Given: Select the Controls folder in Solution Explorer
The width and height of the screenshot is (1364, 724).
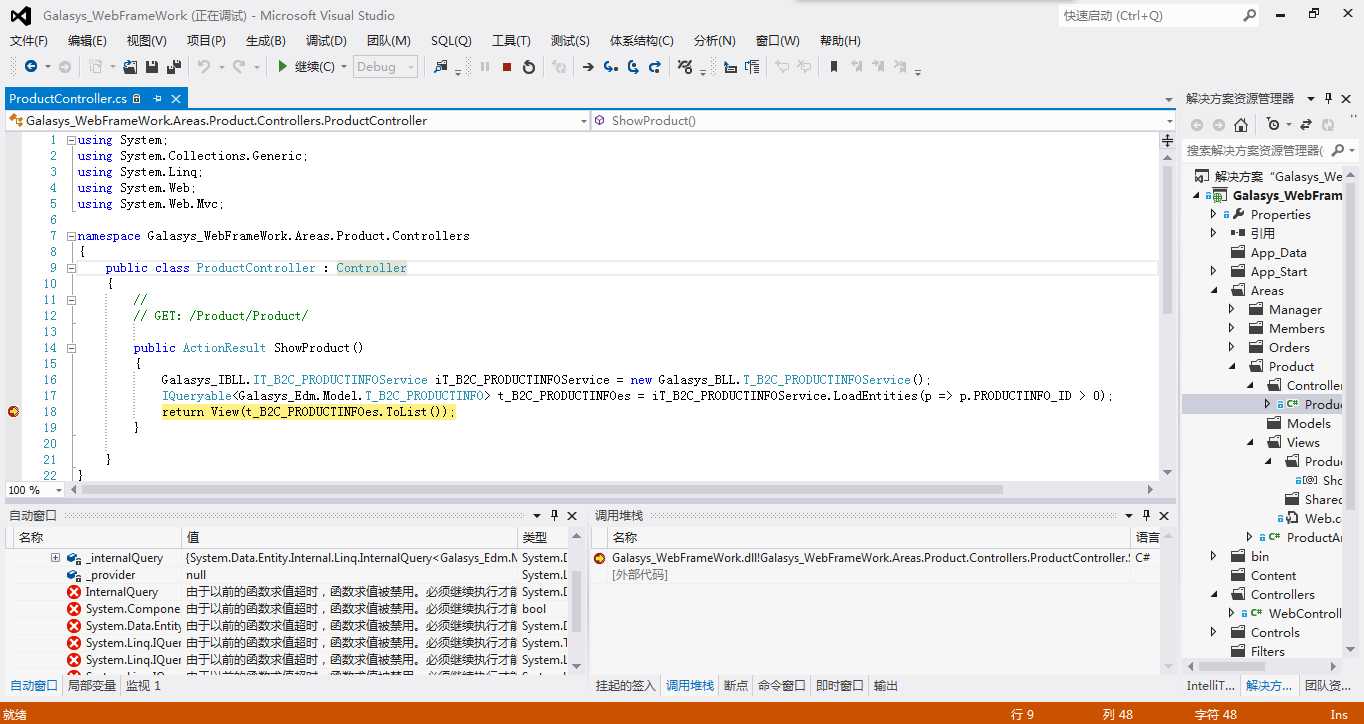Looking at the screenshot, I should point(1275,632).
